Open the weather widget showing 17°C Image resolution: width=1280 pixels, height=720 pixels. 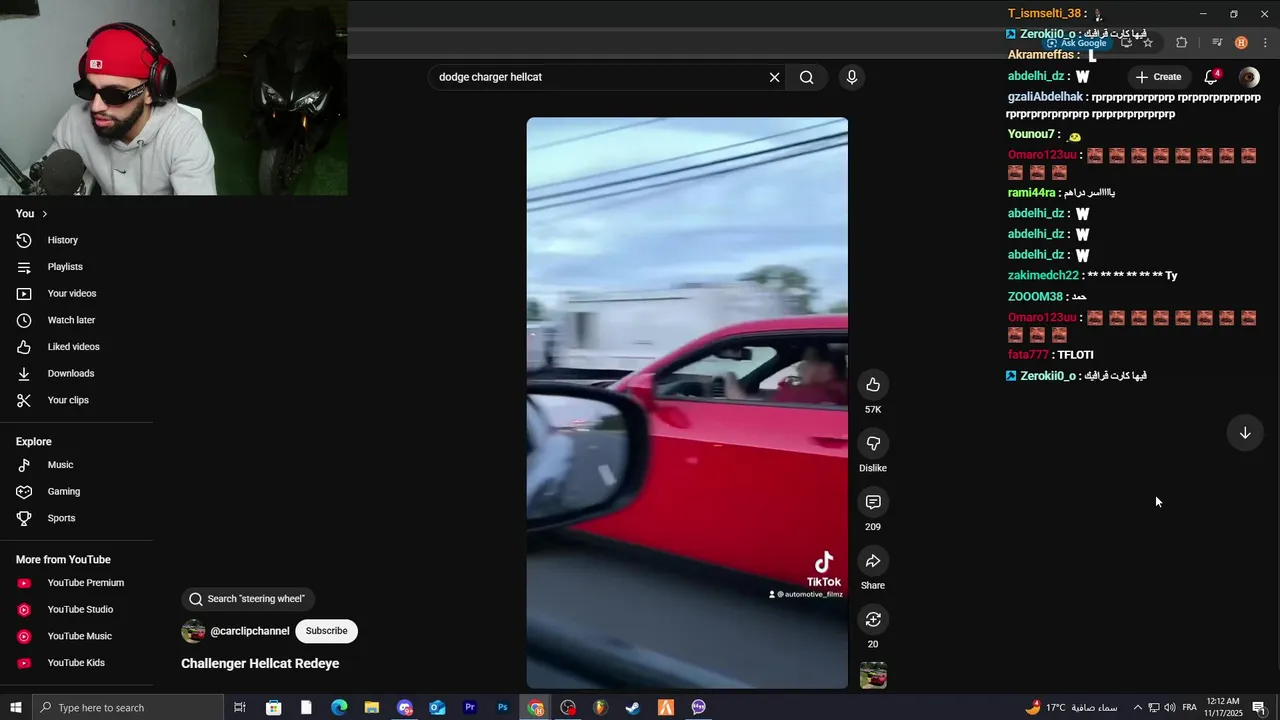[1071, 708]
